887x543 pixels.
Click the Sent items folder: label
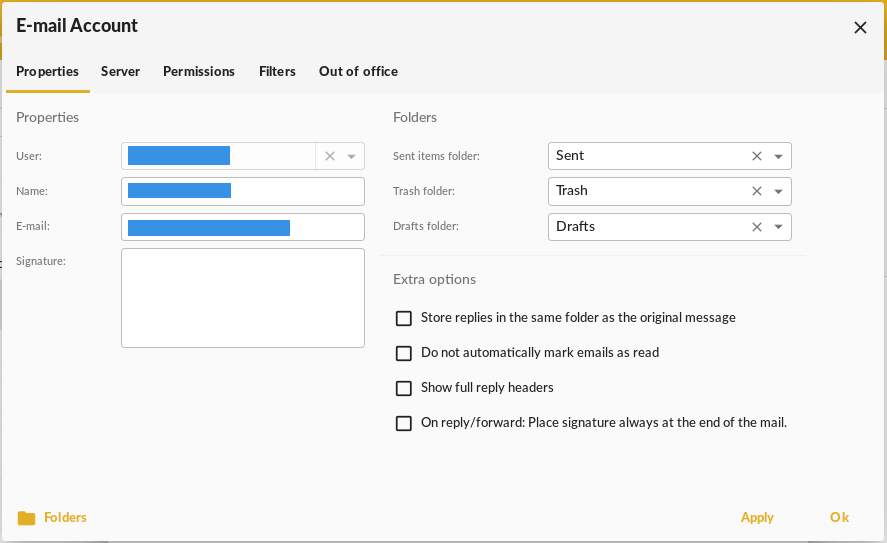(x=436, y=156)
